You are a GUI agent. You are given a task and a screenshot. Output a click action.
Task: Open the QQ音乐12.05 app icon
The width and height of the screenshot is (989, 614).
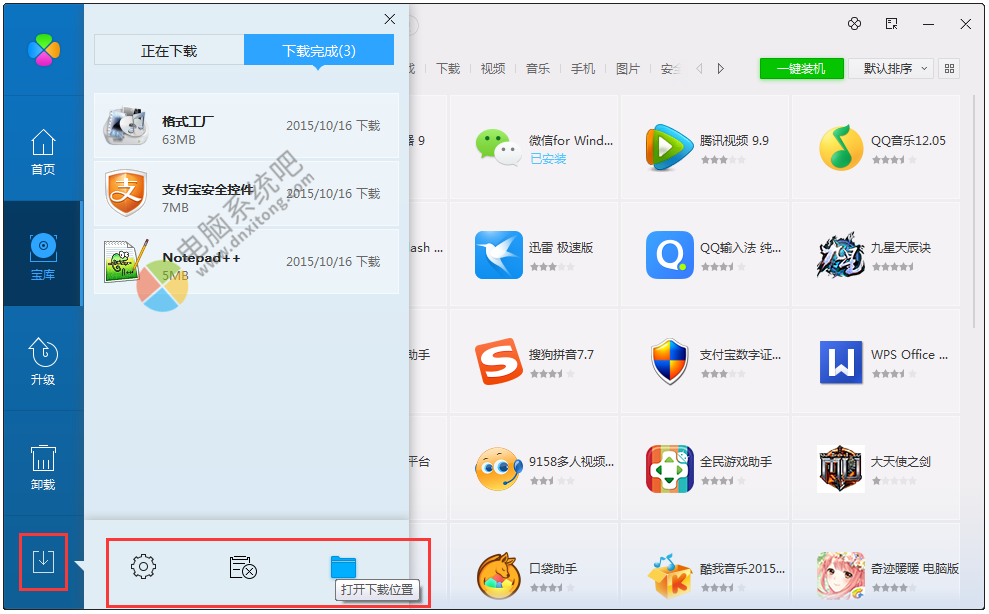(841, 148)
